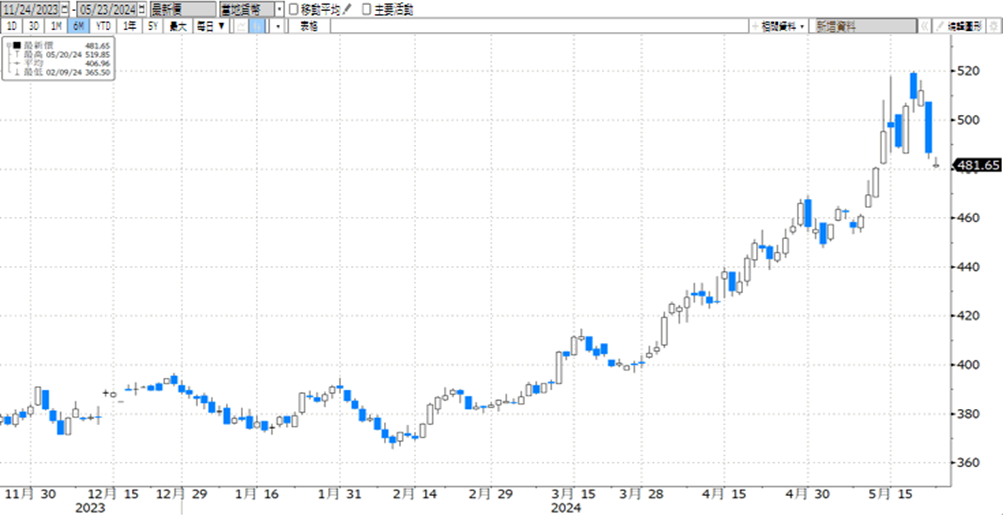Click the 12月 15 x-axis date label

113,495
